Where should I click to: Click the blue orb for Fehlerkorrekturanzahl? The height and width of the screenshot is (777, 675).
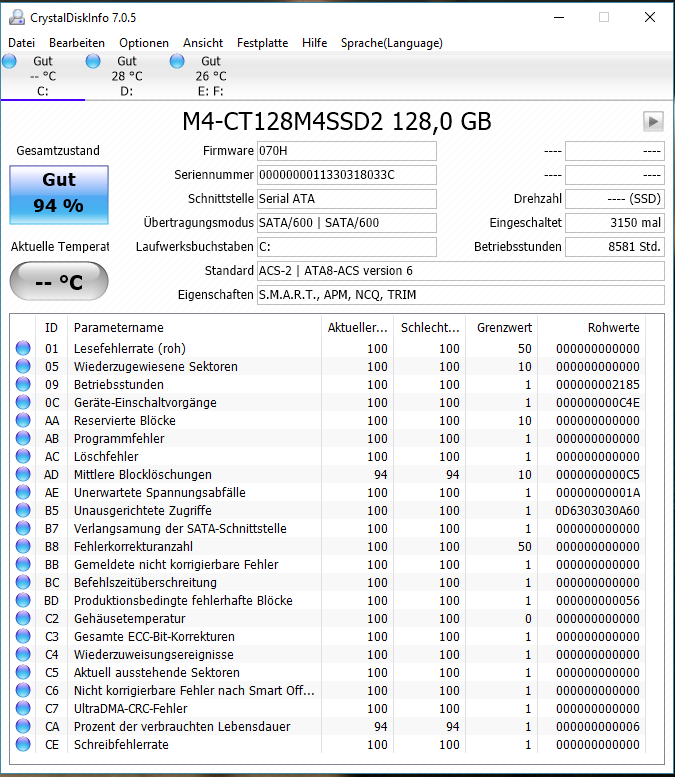[23, 547]
